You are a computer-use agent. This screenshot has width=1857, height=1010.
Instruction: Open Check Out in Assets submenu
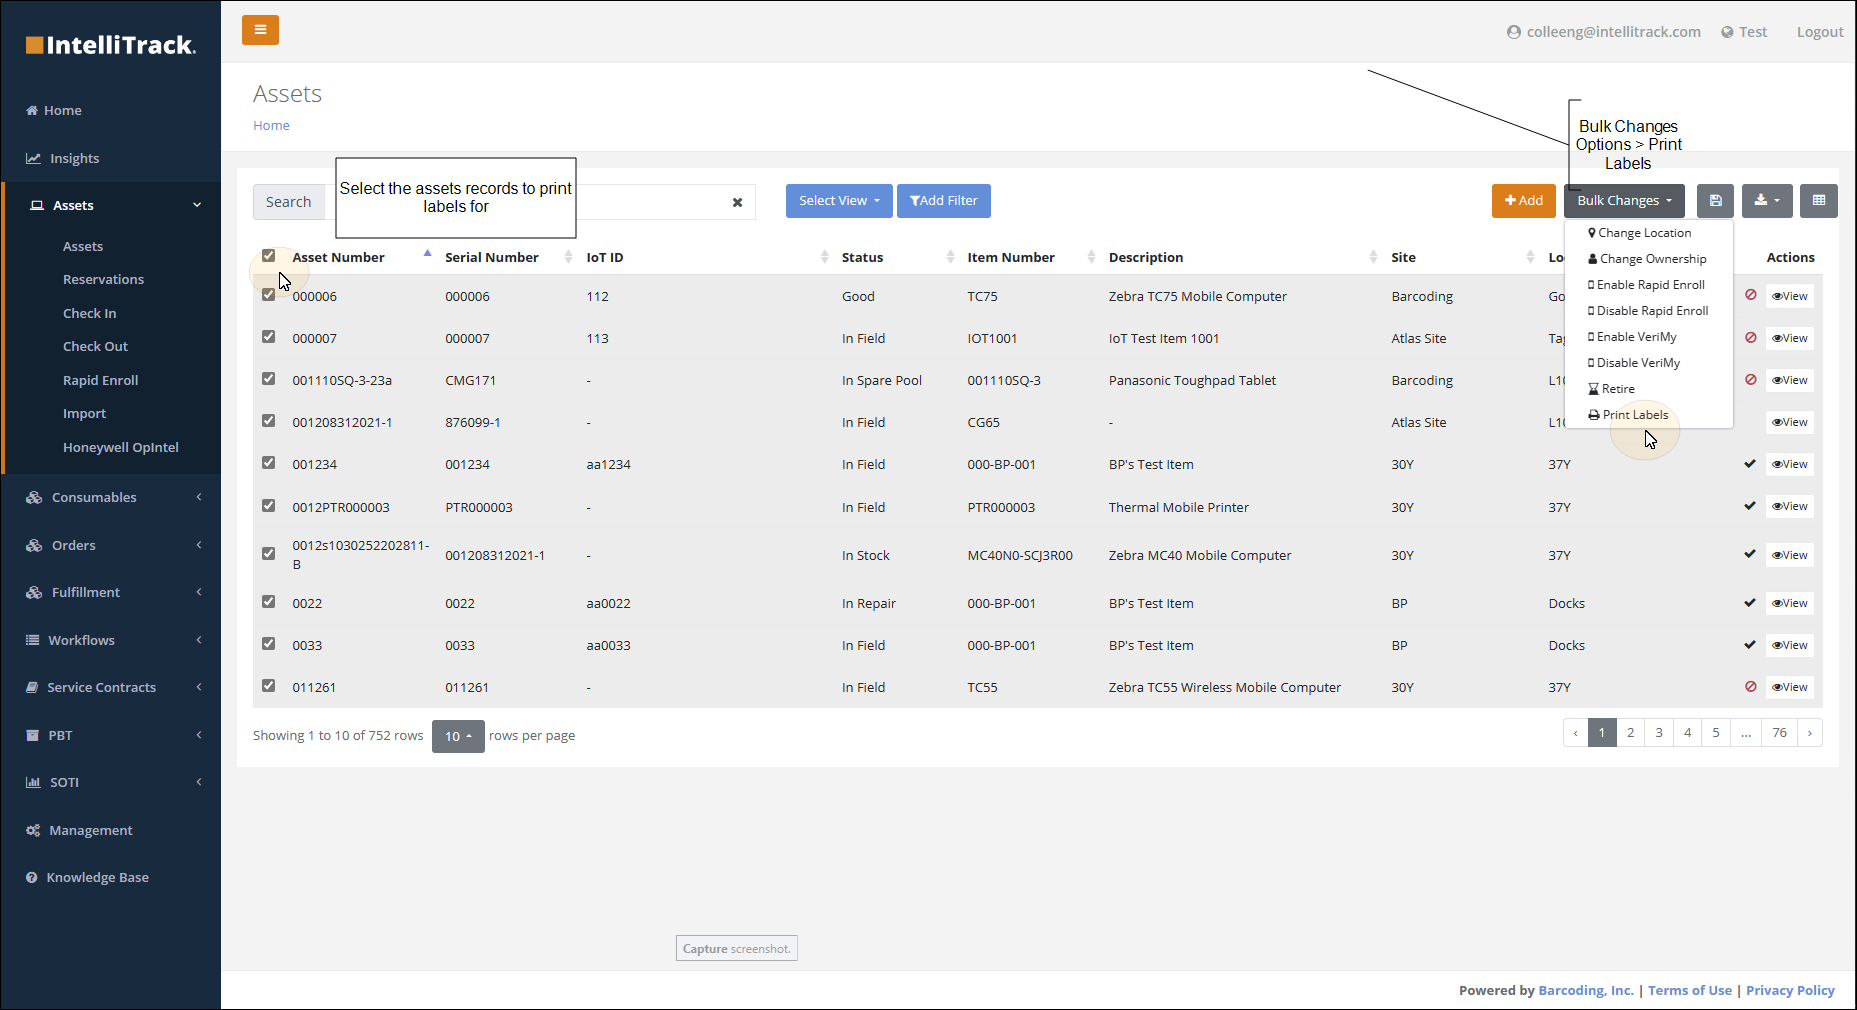[x=95, y=346]
